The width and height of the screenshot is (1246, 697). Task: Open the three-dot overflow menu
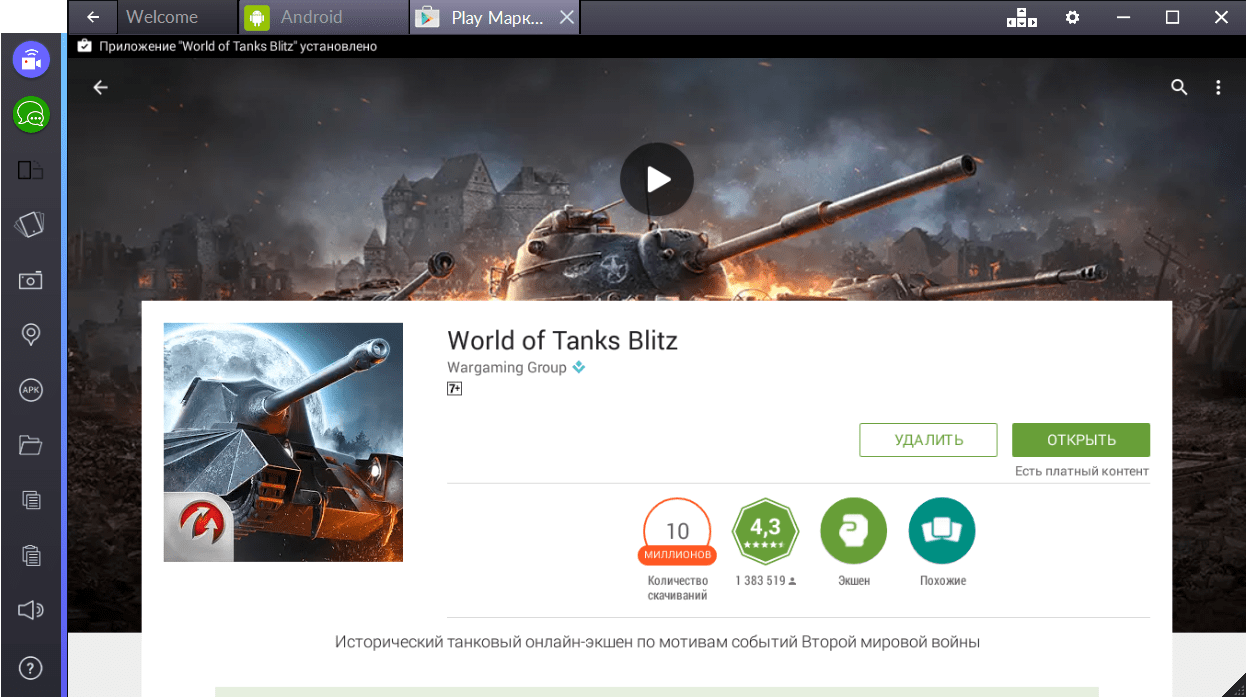[x=1218, y=88]
